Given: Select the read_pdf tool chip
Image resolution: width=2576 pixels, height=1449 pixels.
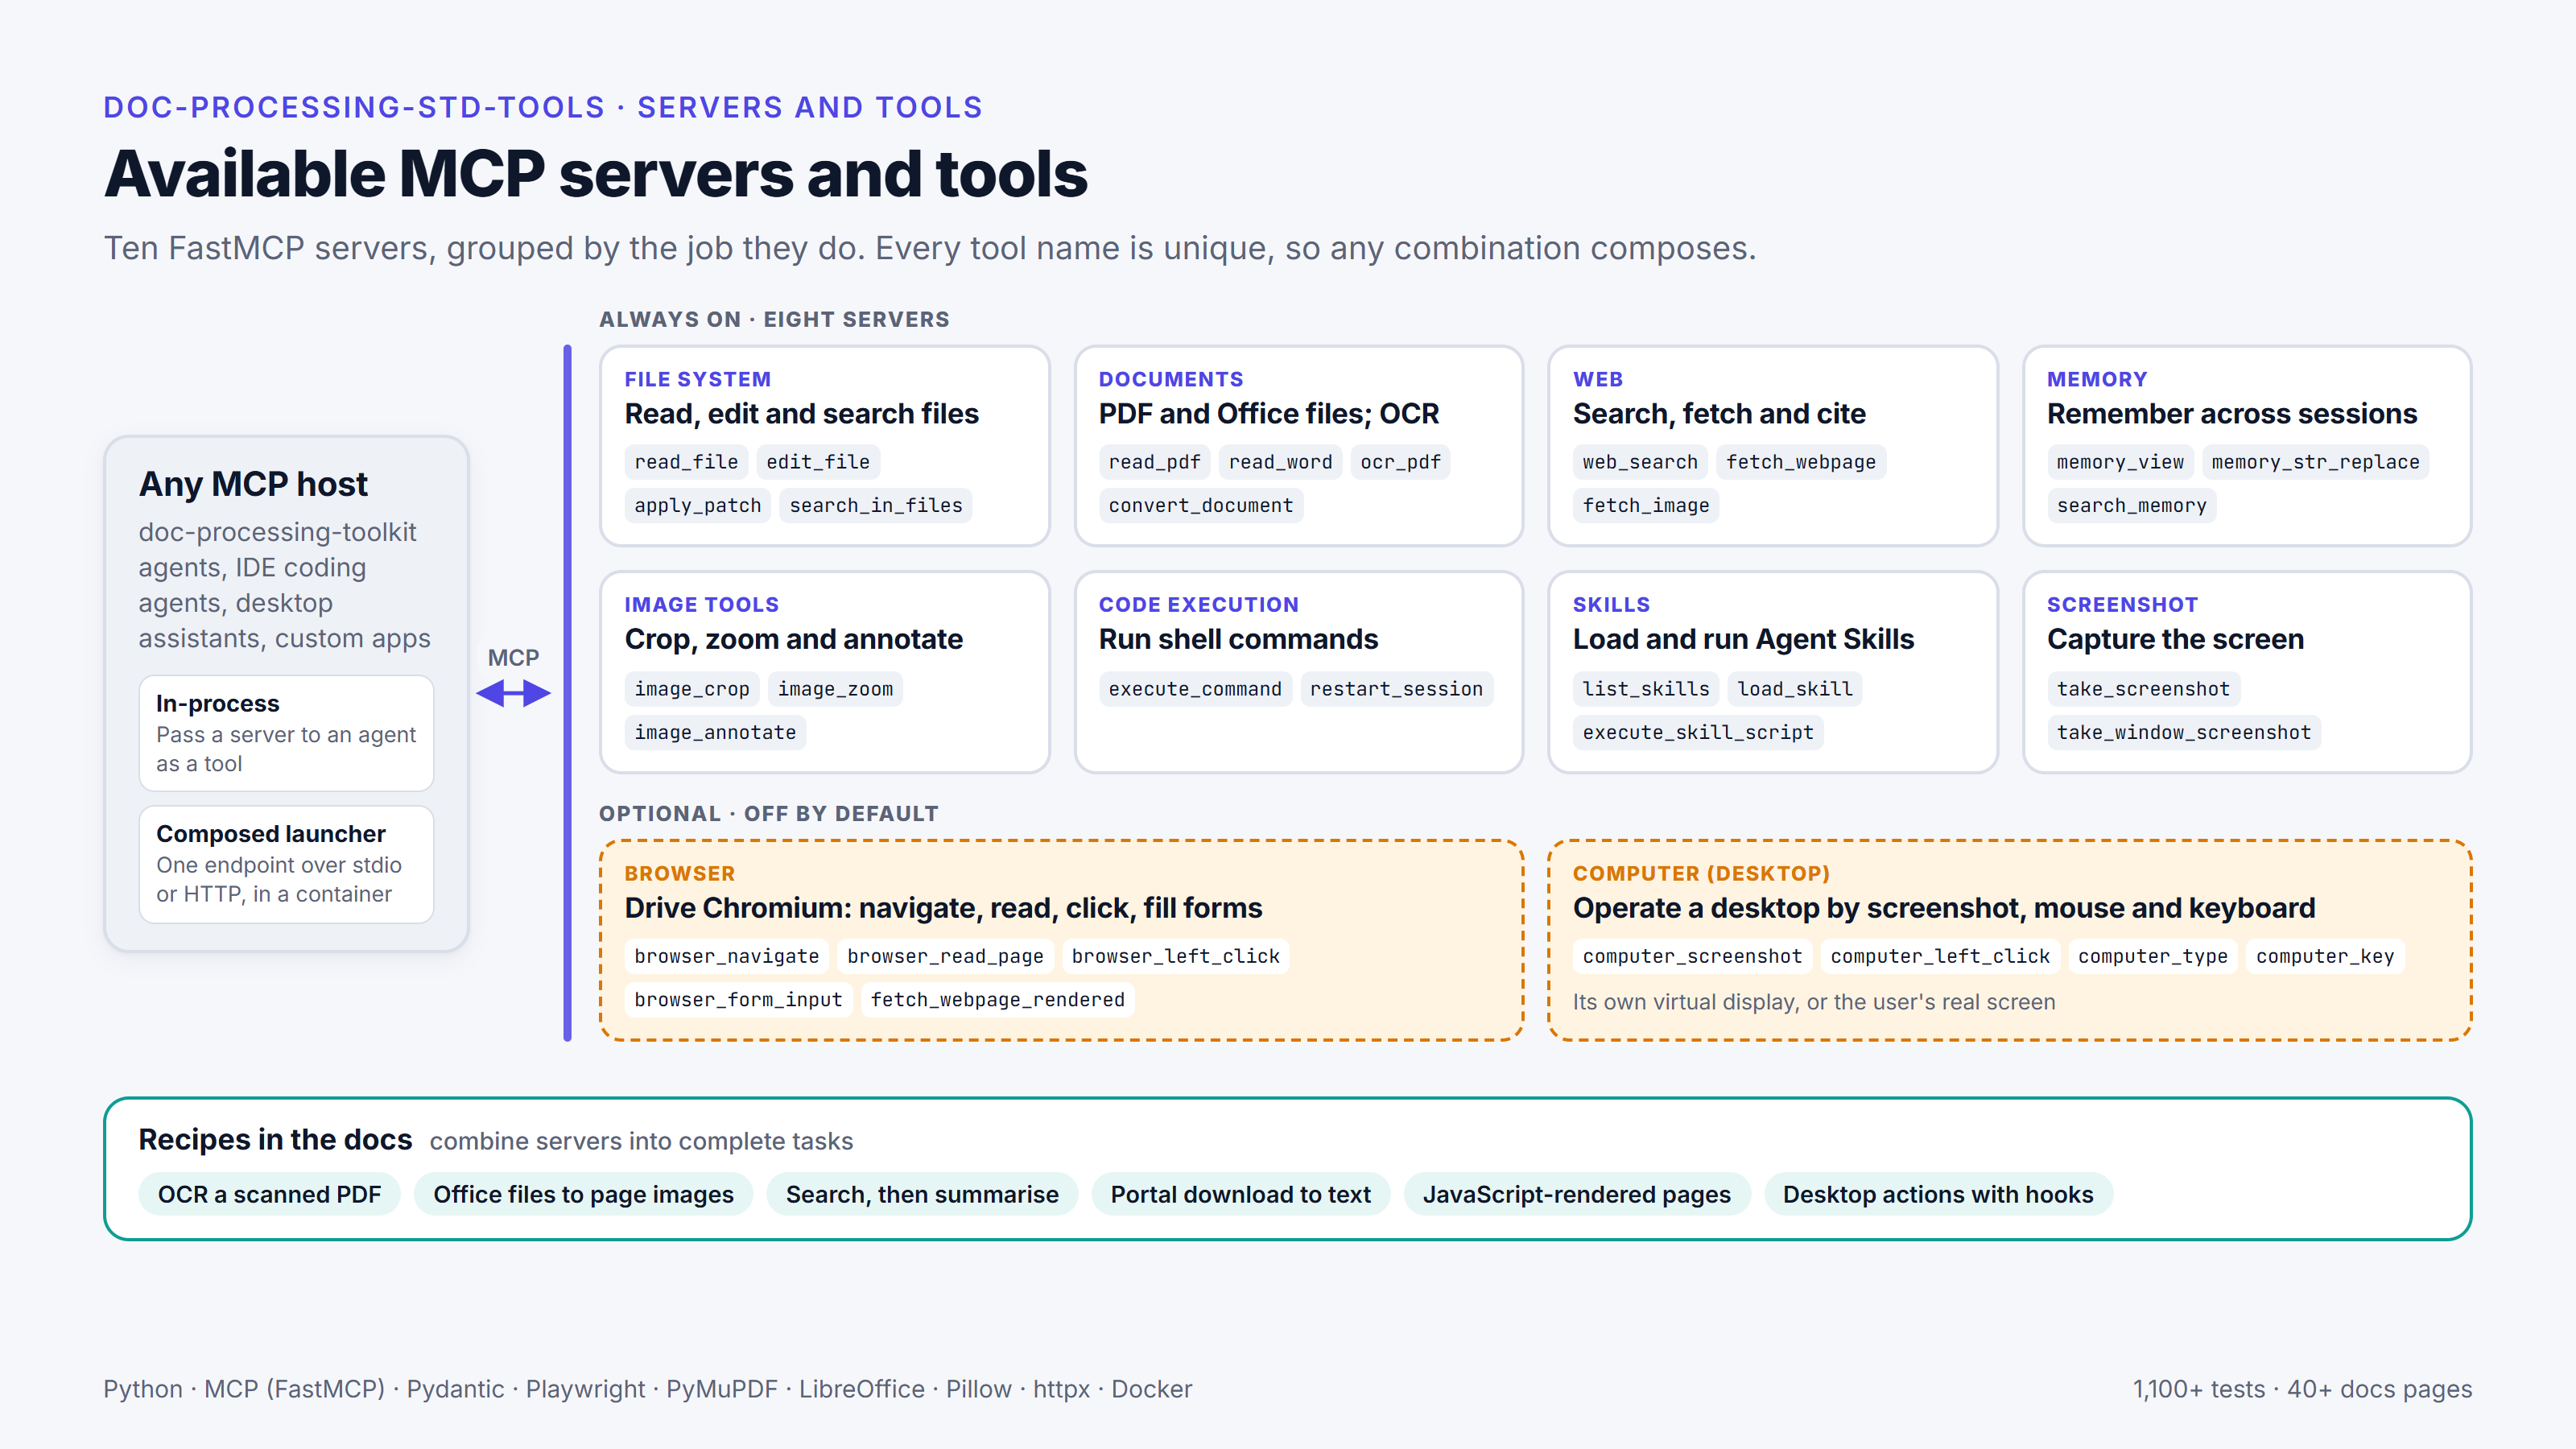Looking at the screenshot, I should pos(1154,462).
